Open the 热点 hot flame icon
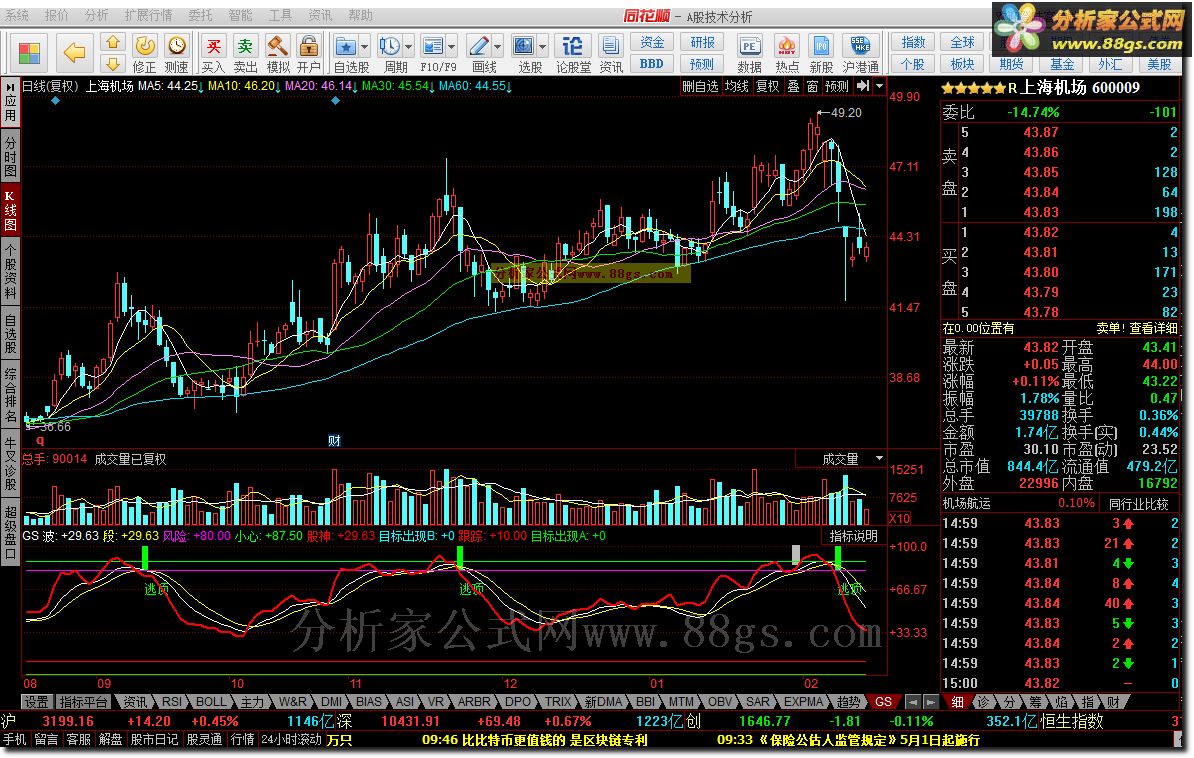1194x758 pixels. click(787, 46)
